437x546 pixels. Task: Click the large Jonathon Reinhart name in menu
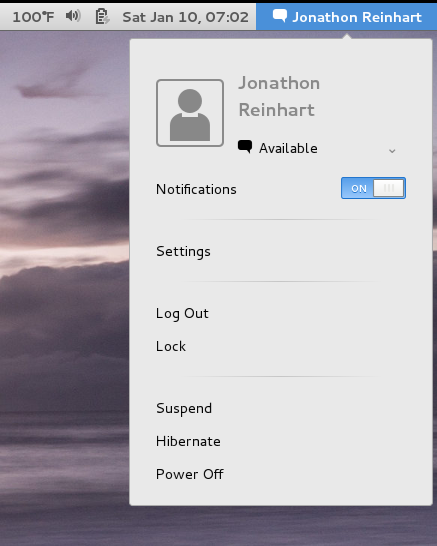279,96
